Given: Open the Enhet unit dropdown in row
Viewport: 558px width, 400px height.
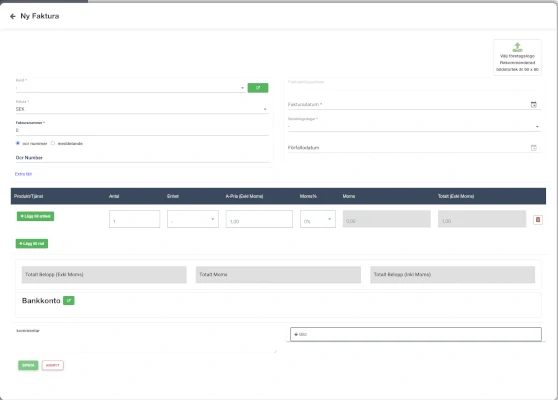Looking at the screenshot, I should click(x=193, y=219).
